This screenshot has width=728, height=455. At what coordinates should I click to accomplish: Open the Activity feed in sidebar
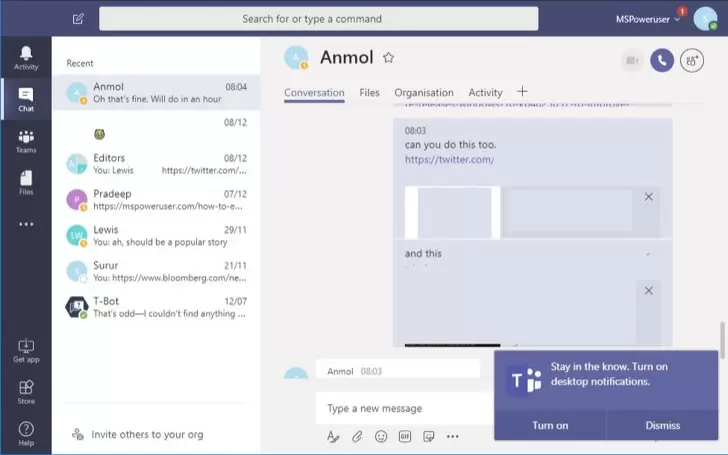(x=26, y=57)
